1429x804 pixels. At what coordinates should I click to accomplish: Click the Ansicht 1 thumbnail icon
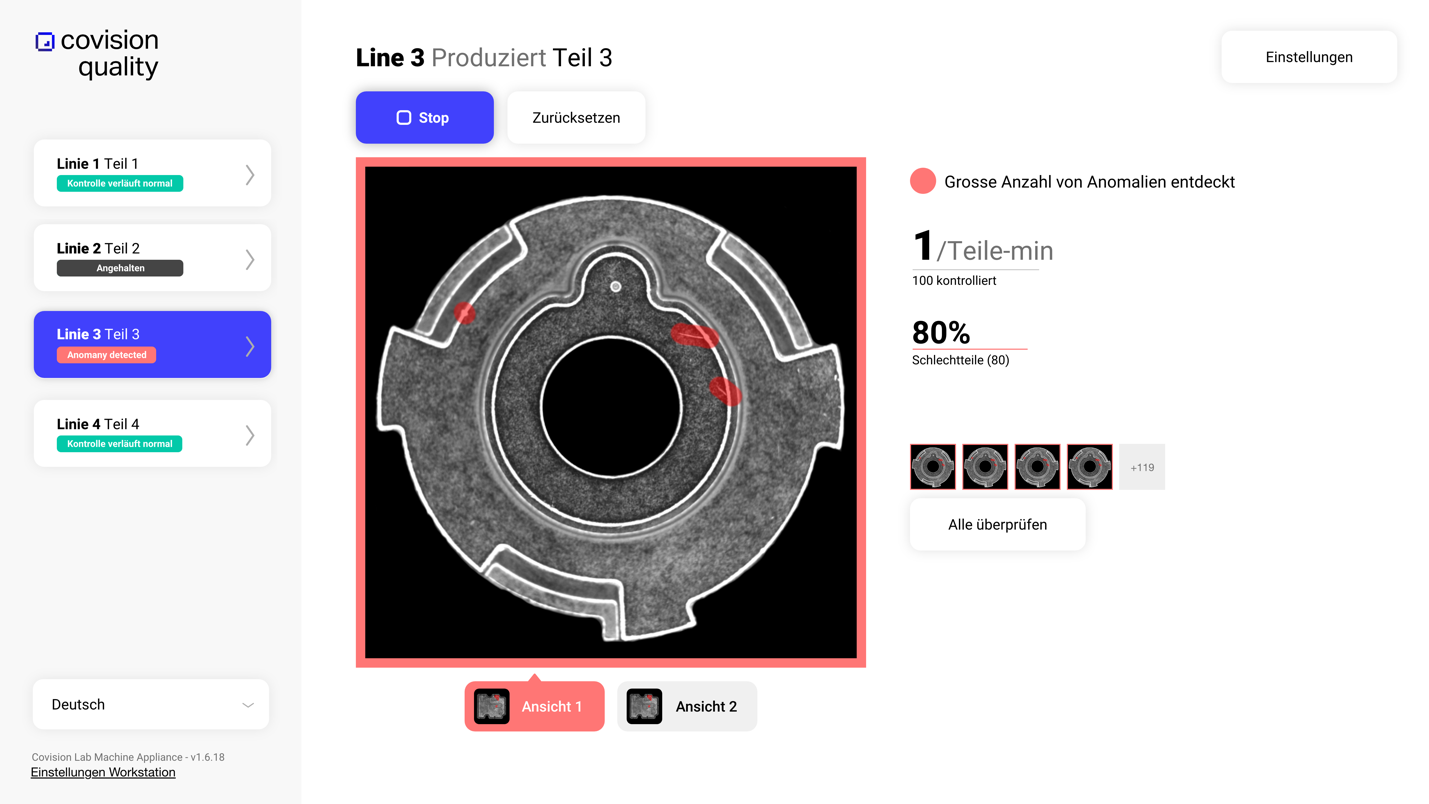point(492,706)
